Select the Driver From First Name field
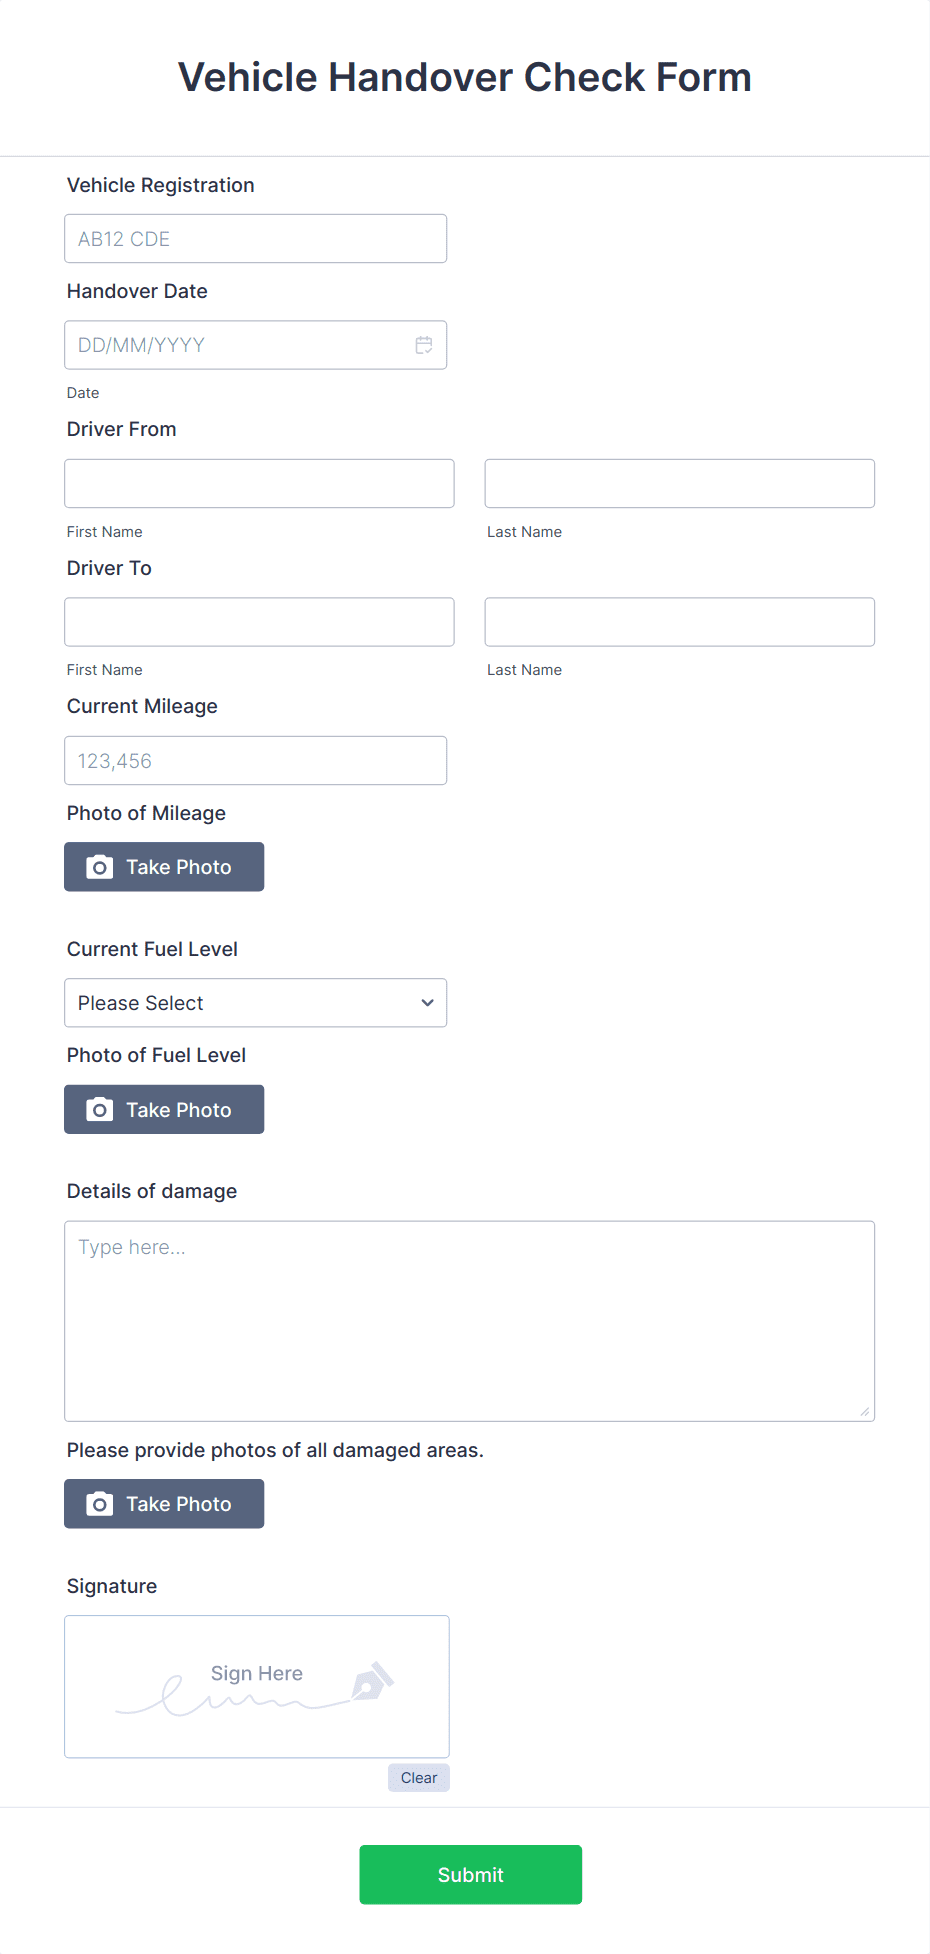 (259, 483)
